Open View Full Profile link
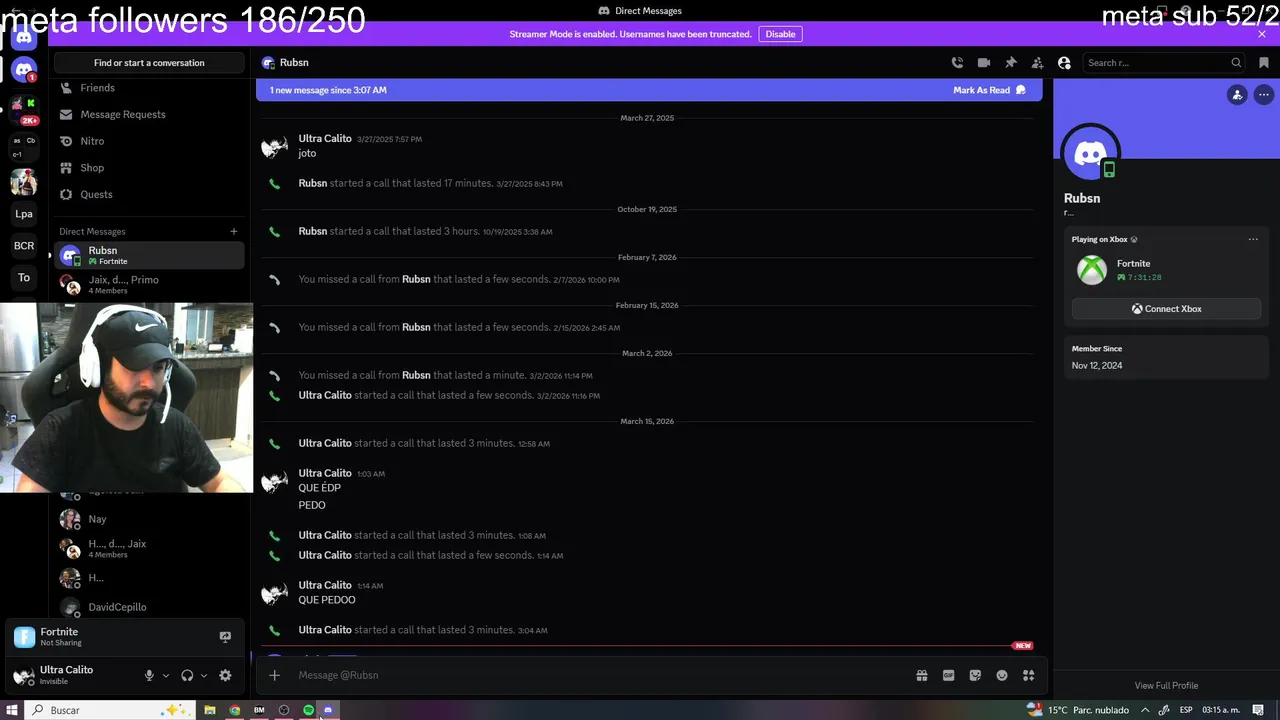The height and width of the screenshot is (720, 1280). [x=1166, y=685]
